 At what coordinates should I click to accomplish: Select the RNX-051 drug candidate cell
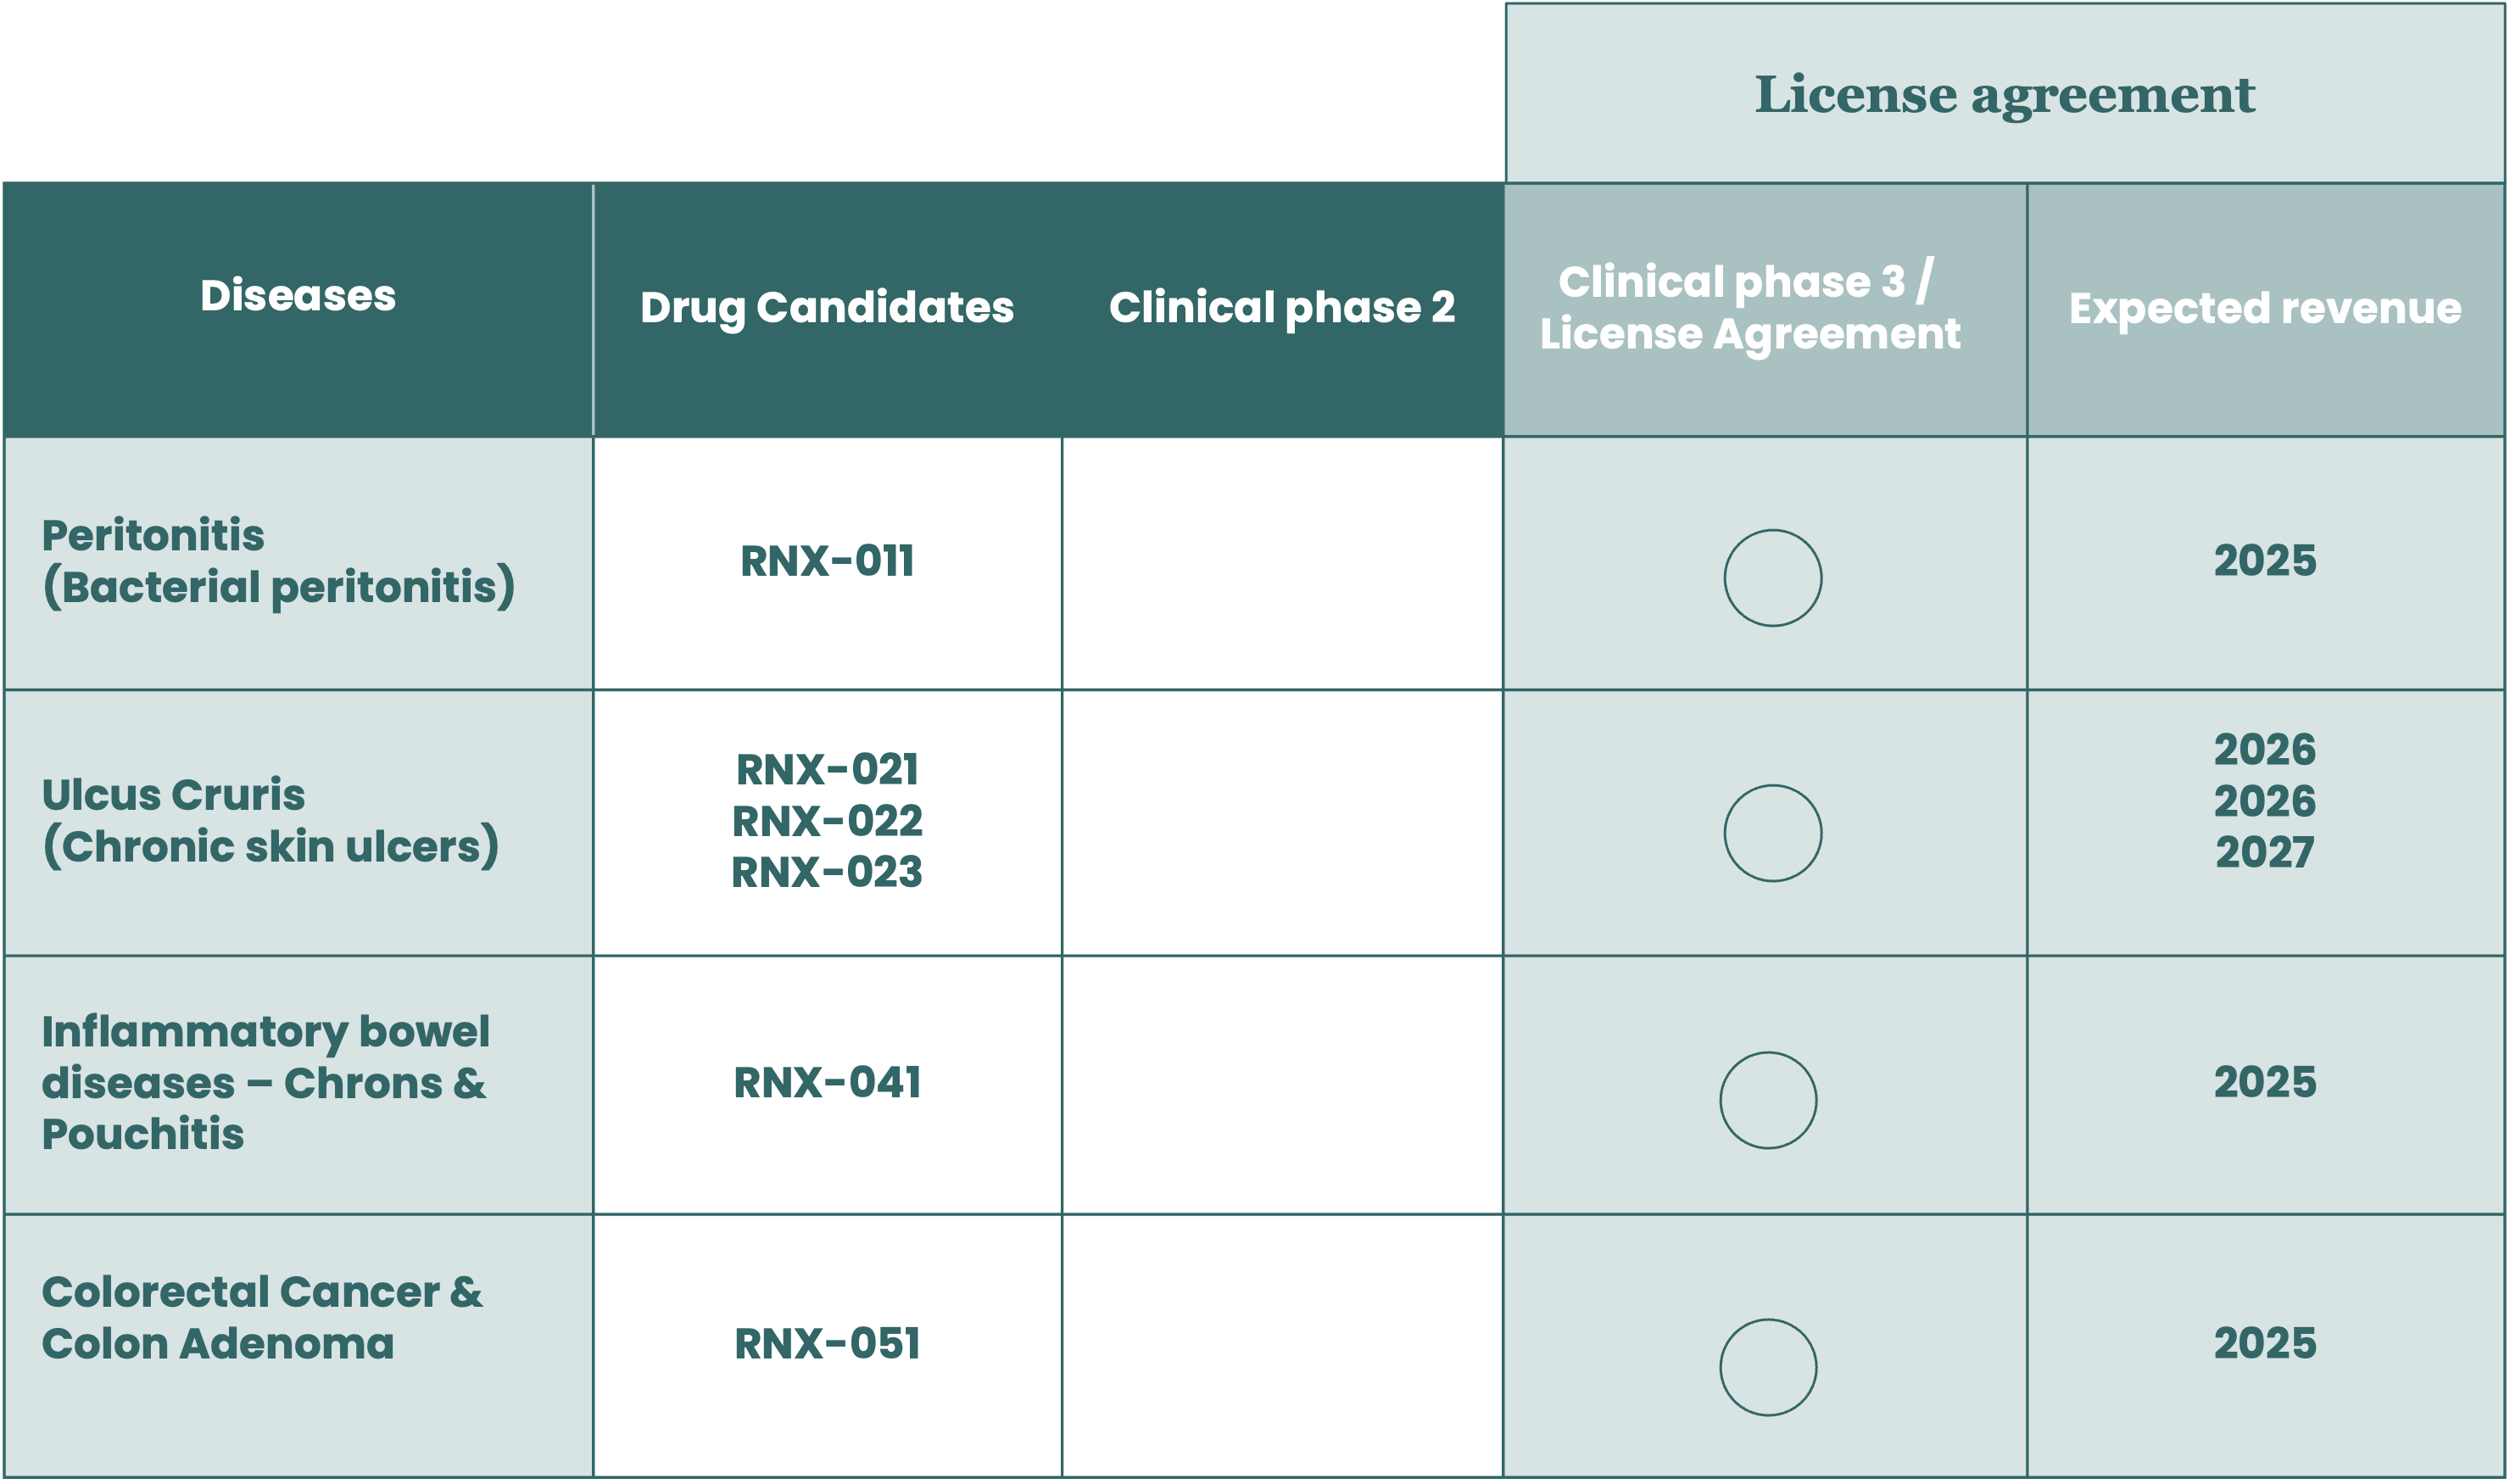pos(827,1345)
